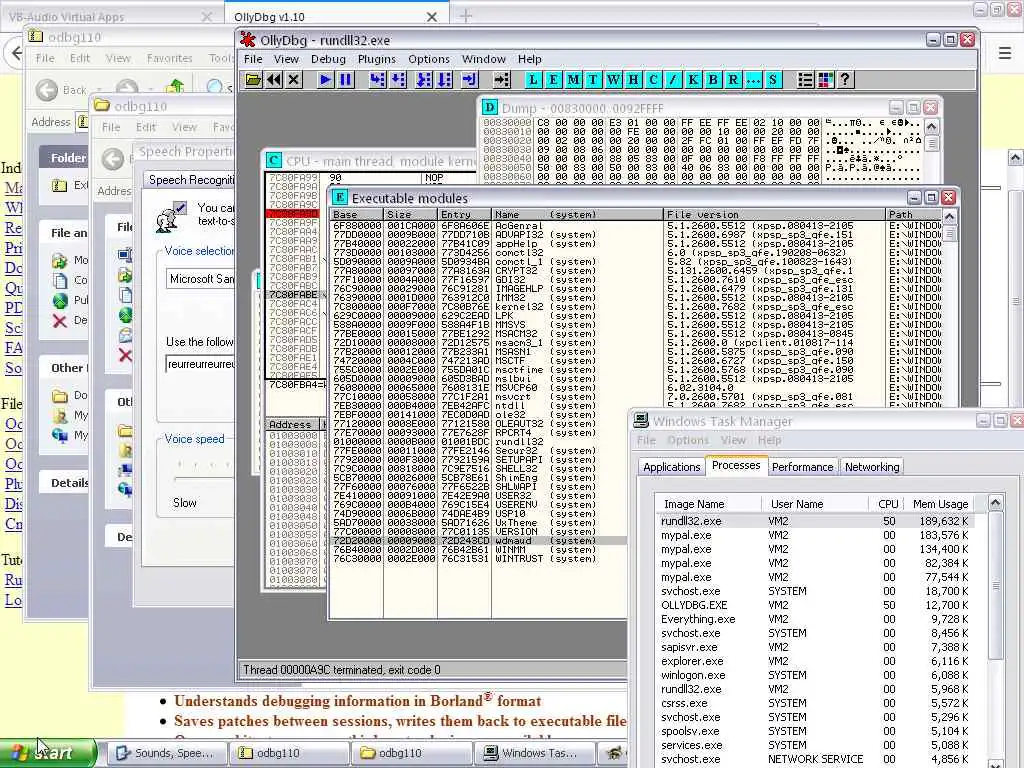
Task: Open Windows Task Manager taskbar button
Action: [x=534, y=753]
